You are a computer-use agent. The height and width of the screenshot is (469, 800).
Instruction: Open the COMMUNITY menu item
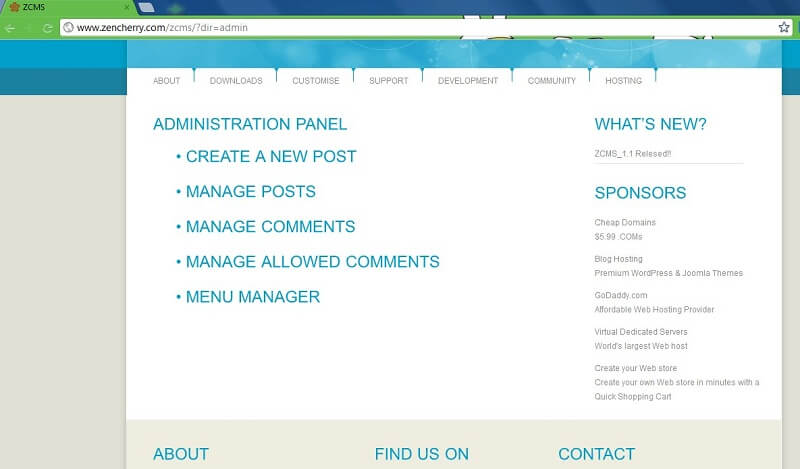(x=552, y=81)
